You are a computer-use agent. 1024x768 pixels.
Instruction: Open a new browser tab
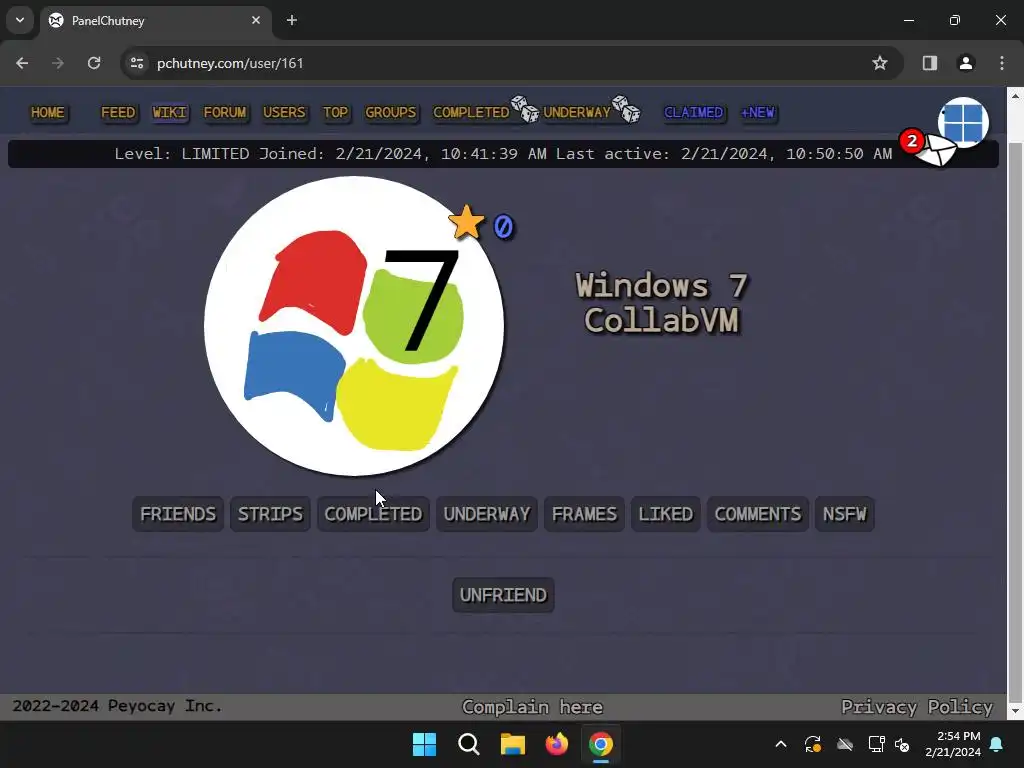(292, 20)
